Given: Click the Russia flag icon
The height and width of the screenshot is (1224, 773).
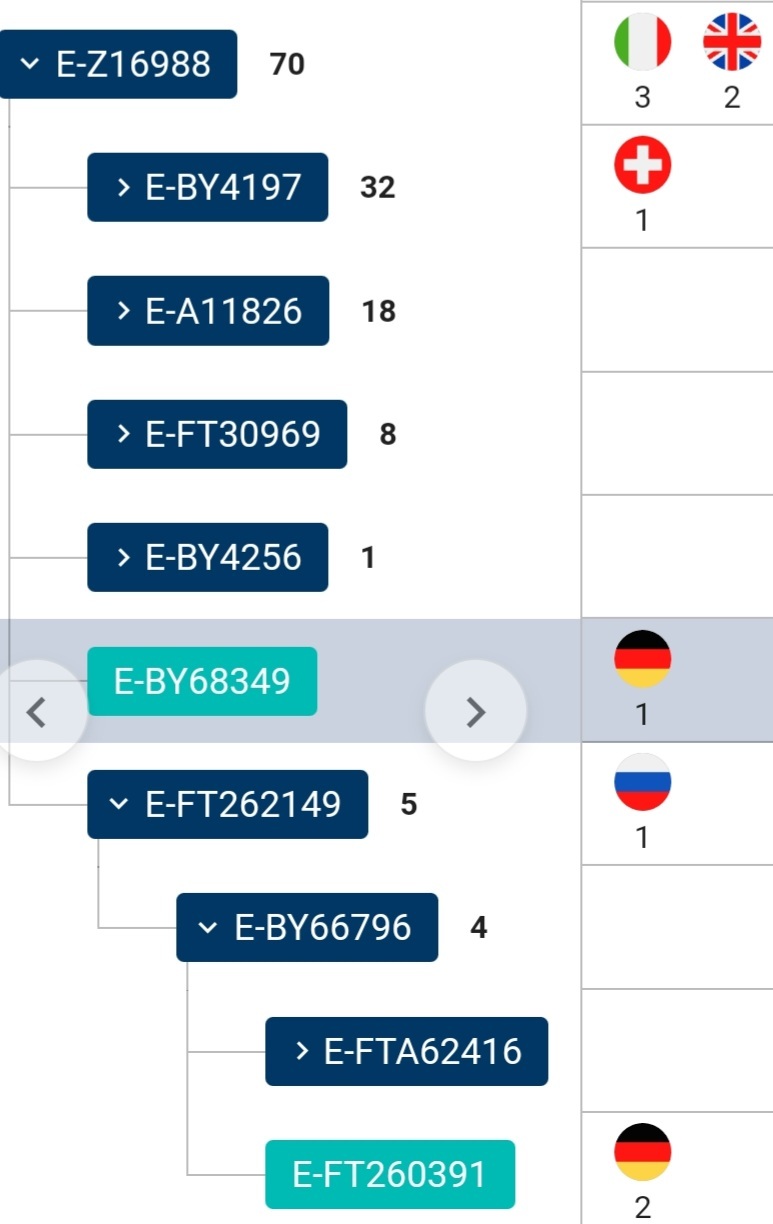Looking at the screenshot, I should 642,782.
